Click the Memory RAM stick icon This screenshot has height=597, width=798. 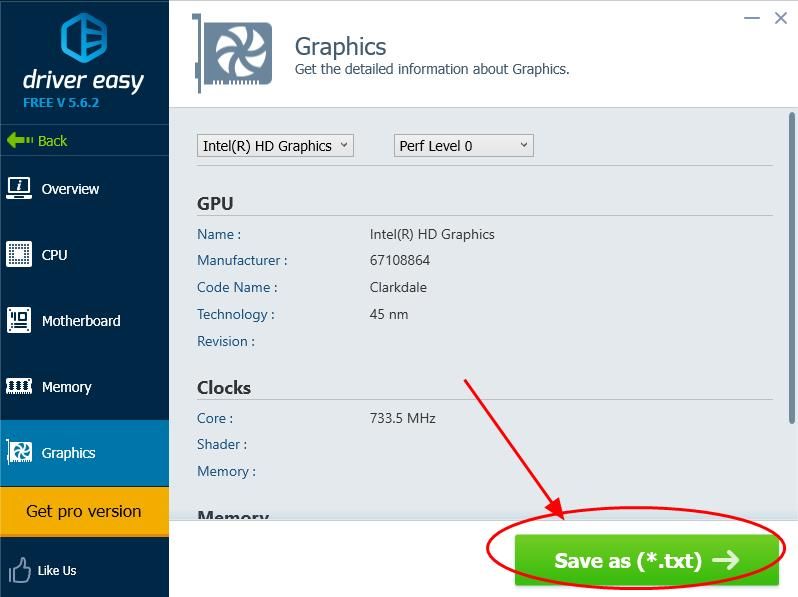pyautogui.click(x=19, y=387)
